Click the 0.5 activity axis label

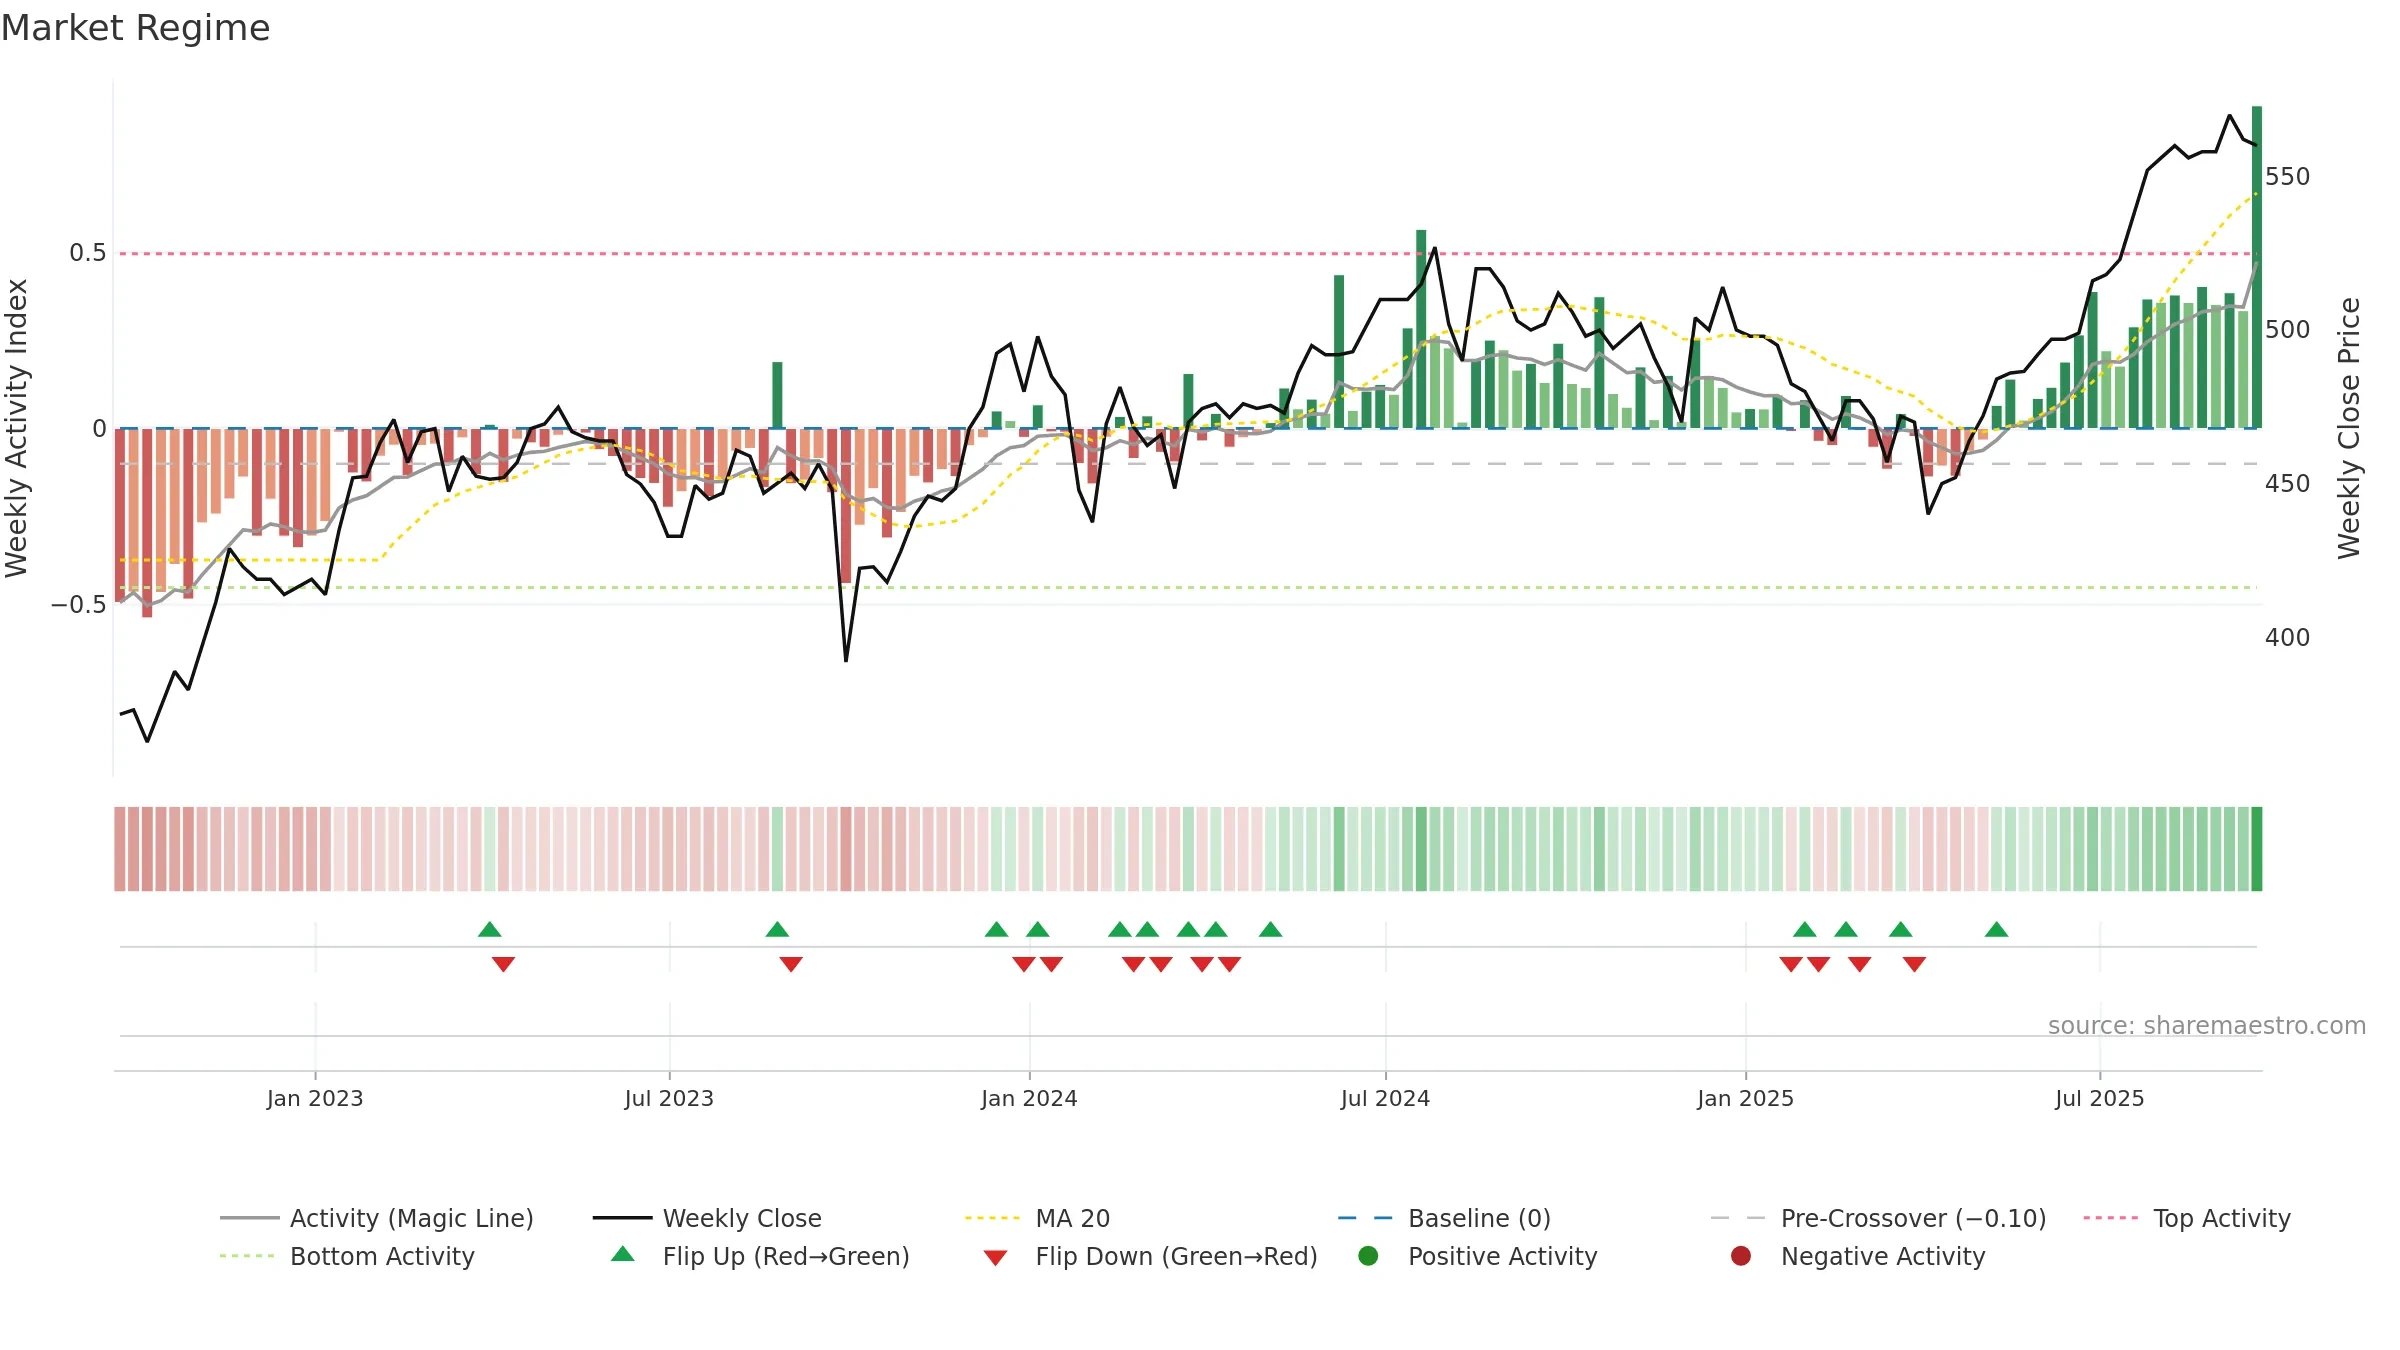[88, 253]
